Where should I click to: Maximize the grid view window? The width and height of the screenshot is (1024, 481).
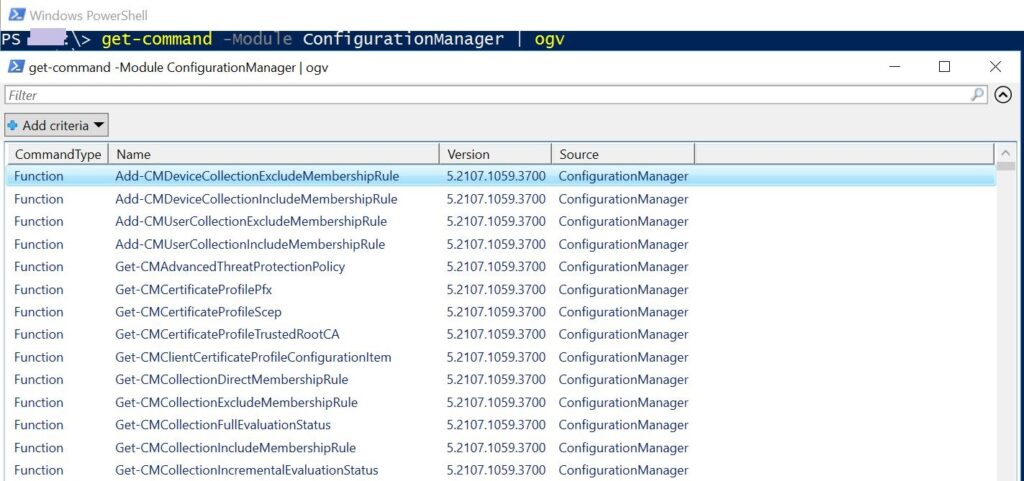click(944, 67)
